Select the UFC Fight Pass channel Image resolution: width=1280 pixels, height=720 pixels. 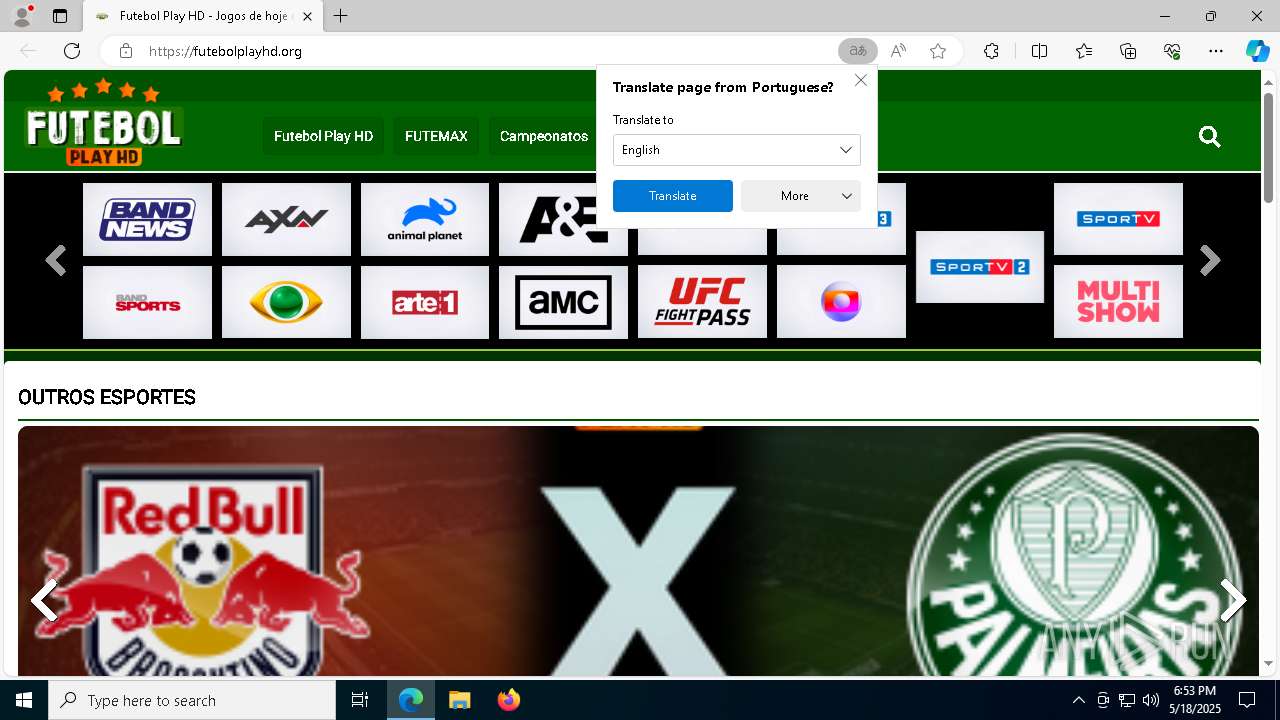pyautogui.click(x=702, y=302)
